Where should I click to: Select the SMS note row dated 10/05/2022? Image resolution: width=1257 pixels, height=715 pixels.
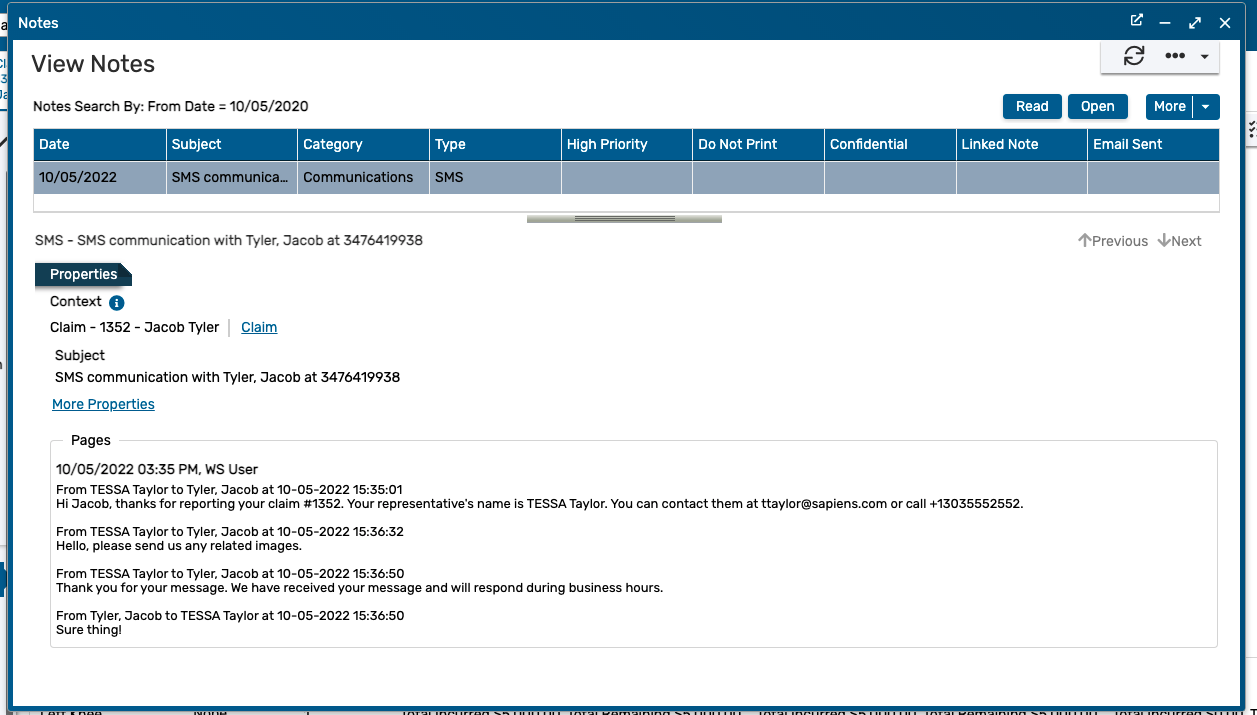pos(231,177)
